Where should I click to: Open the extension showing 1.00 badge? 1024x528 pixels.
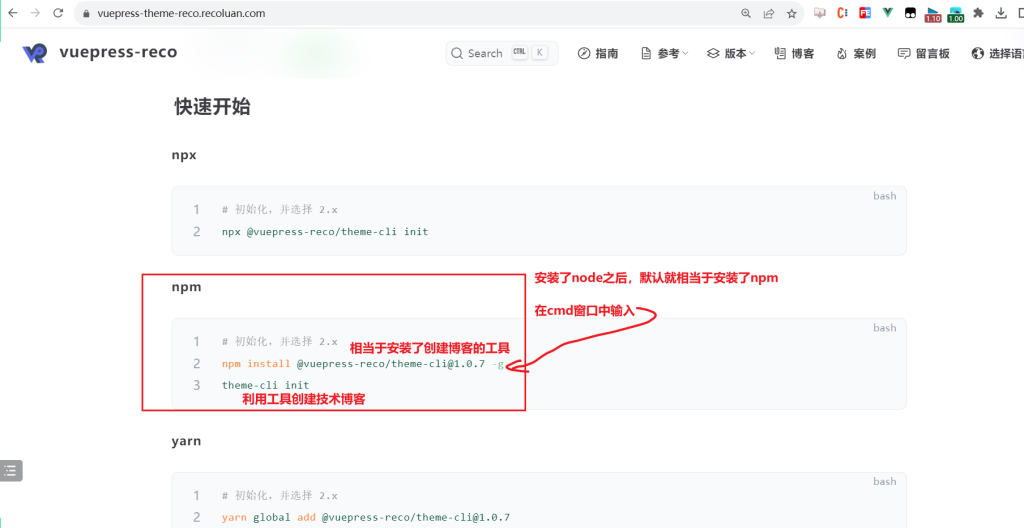(x=955, y=14)
